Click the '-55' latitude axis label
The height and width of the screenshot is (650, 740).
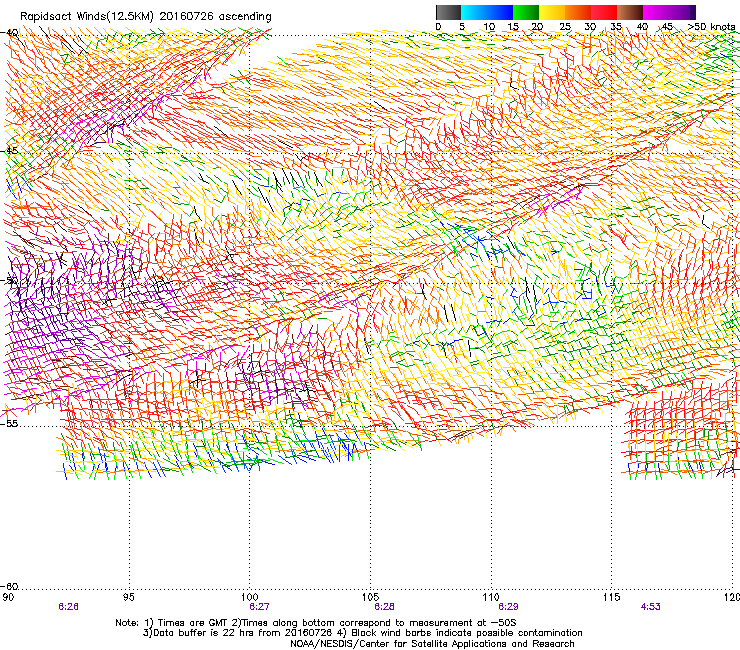pos(9,423)
